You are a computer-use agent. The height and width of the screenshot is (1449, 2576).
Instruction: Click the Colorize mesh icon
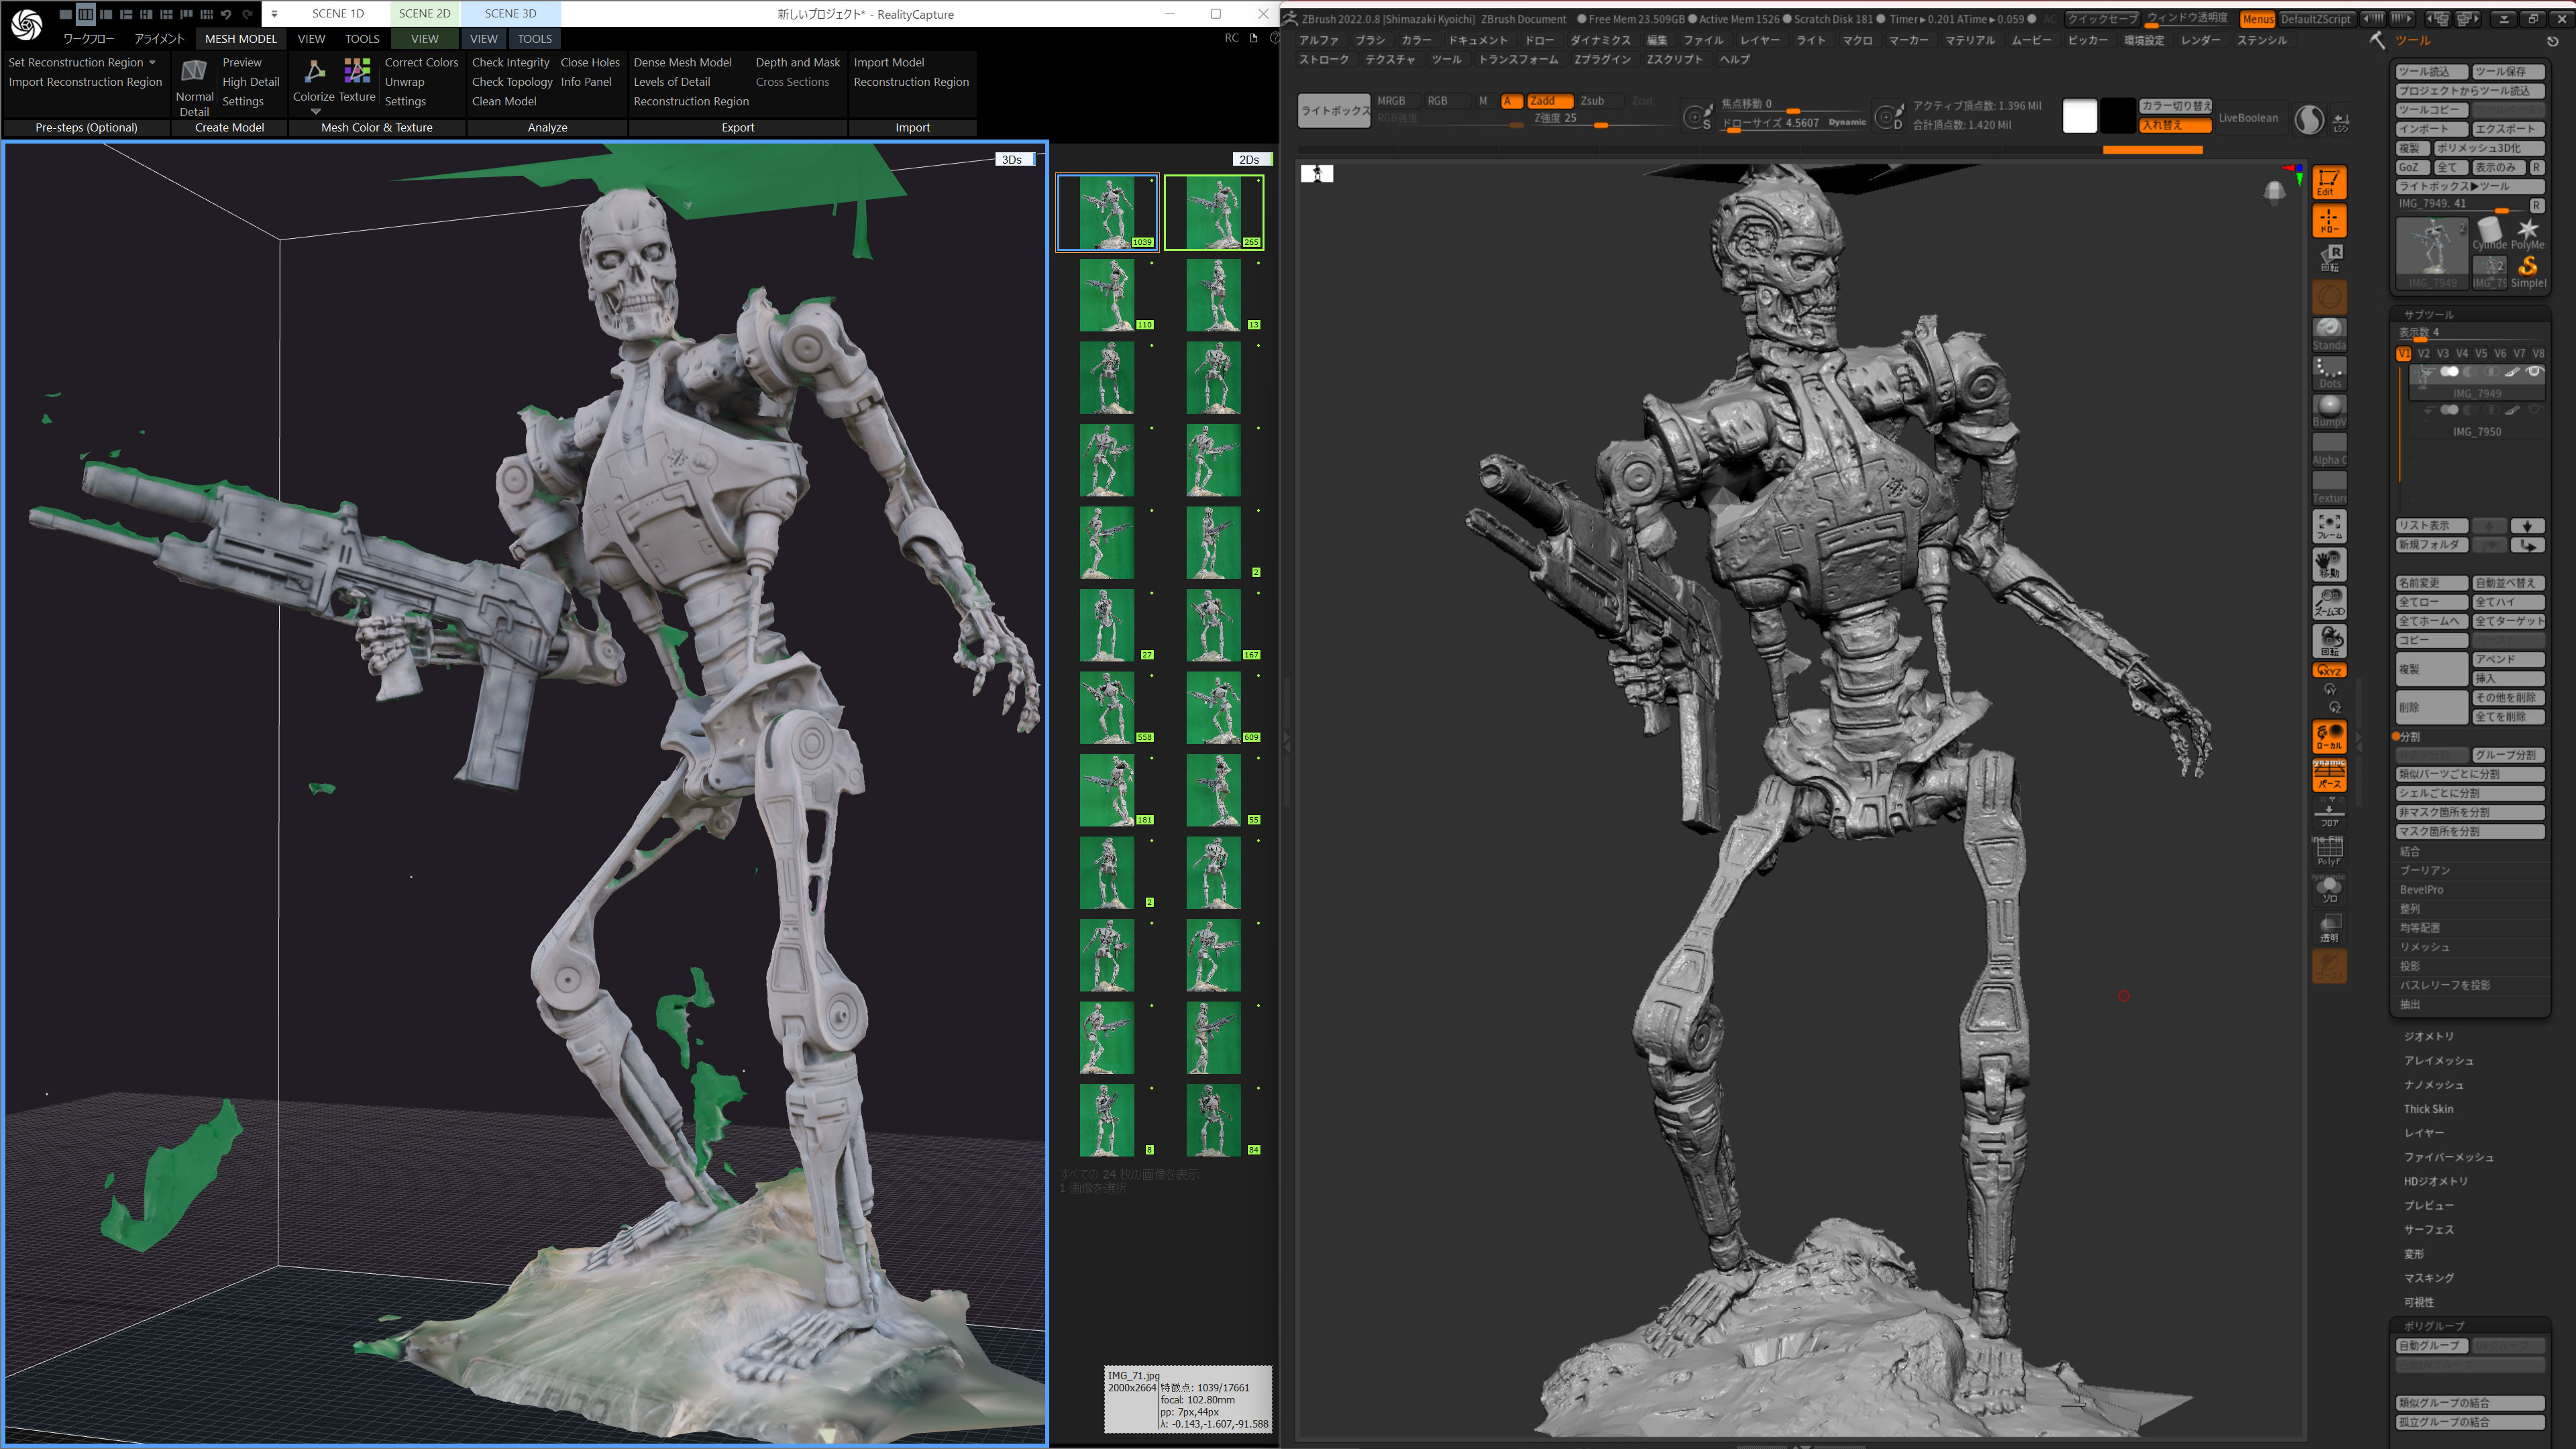tap(314, 71)
